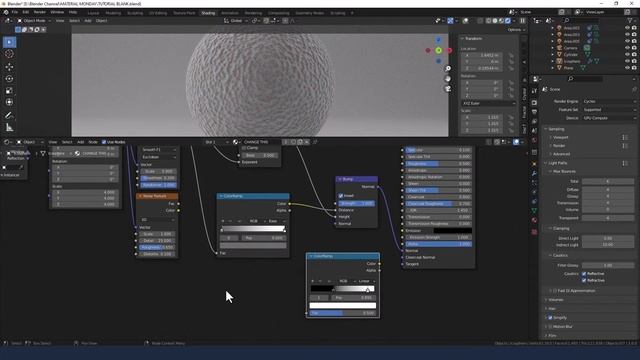The image size is (640, 360).
Task: Switch to the Layout workspace tab
Action: 93,13
